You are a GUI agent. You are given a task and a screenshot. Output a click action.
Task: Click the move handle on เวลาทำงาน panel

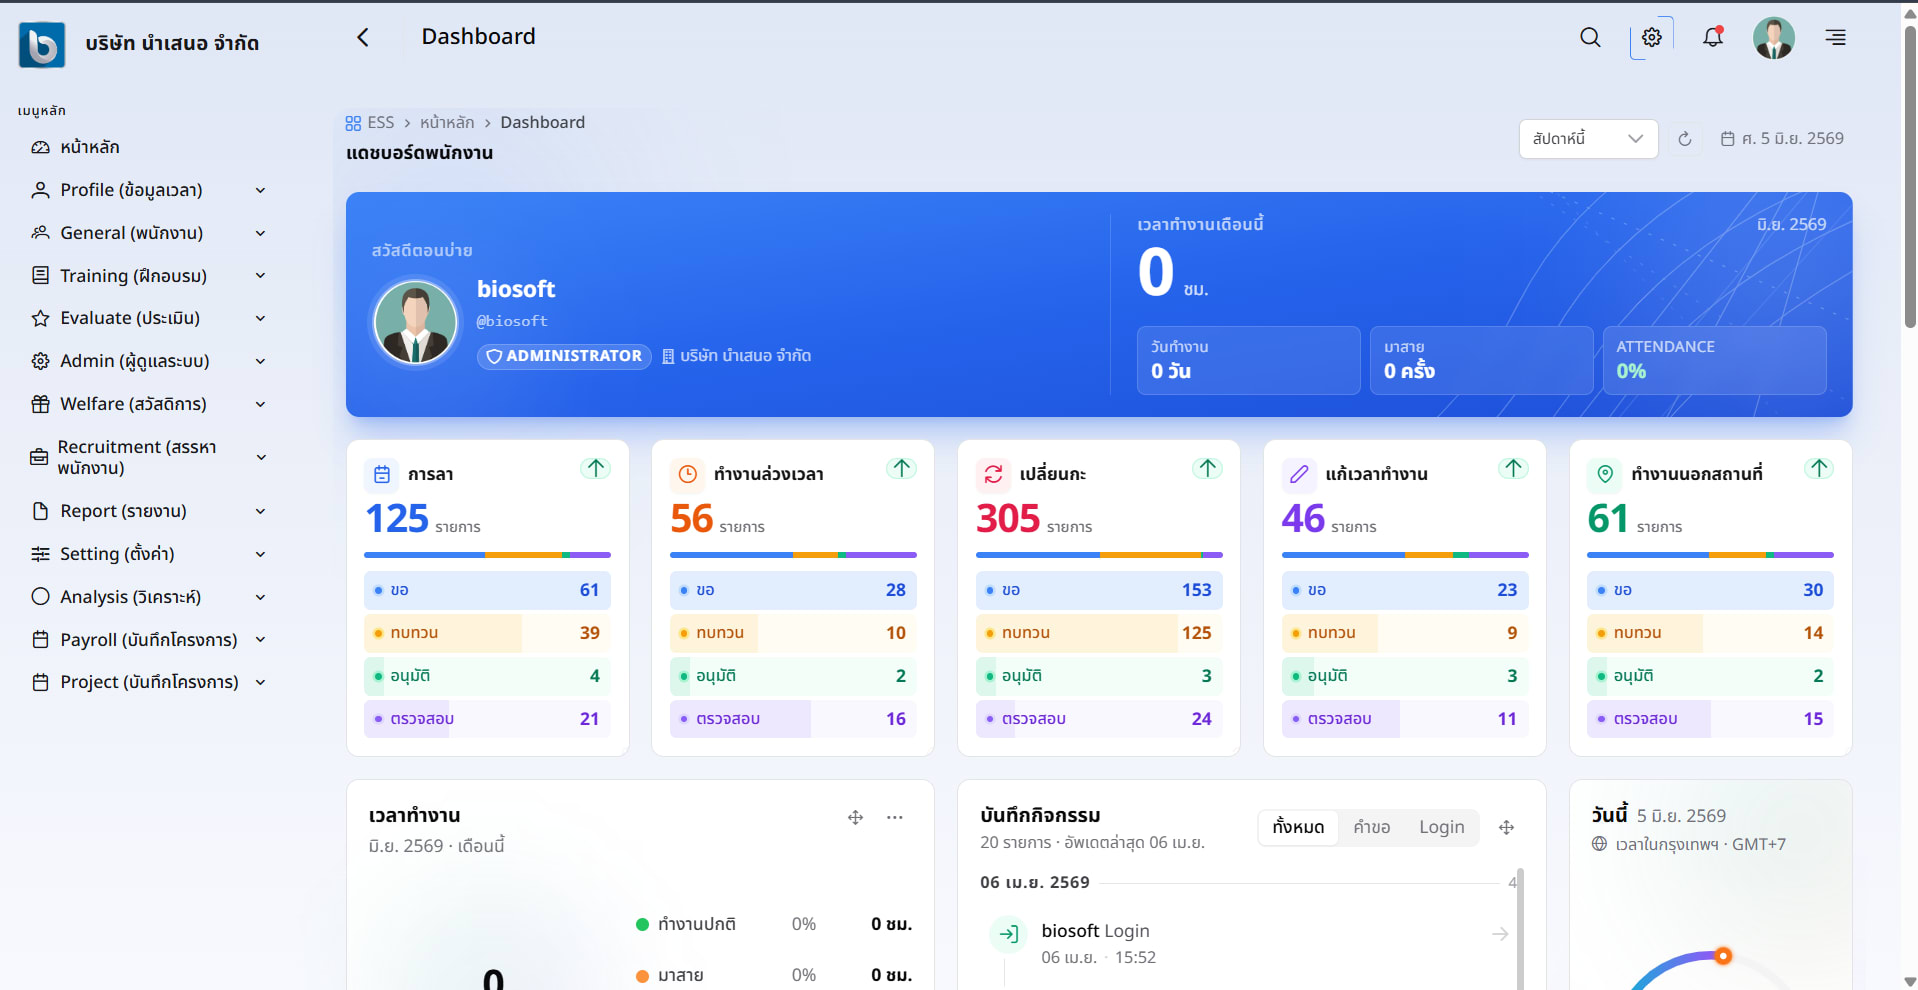click(x=856, y=817)
